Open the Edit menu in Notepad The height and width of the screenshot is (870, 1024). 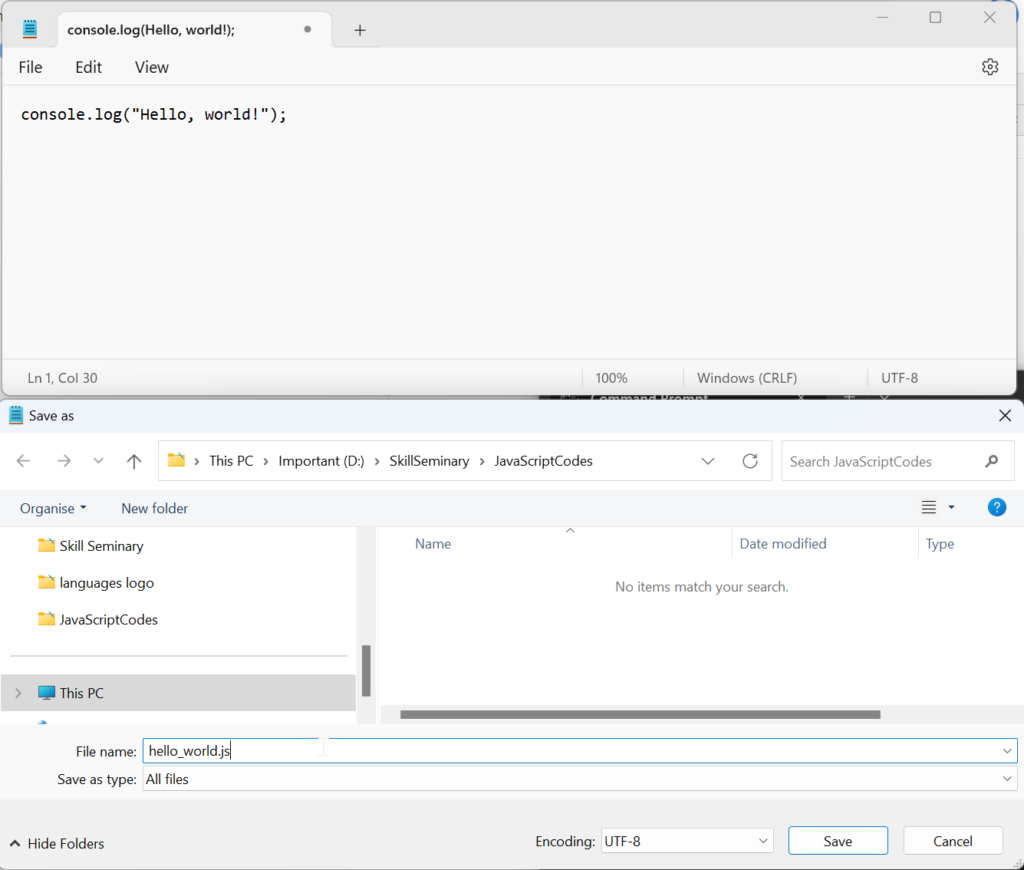click(x=88, y=67)
